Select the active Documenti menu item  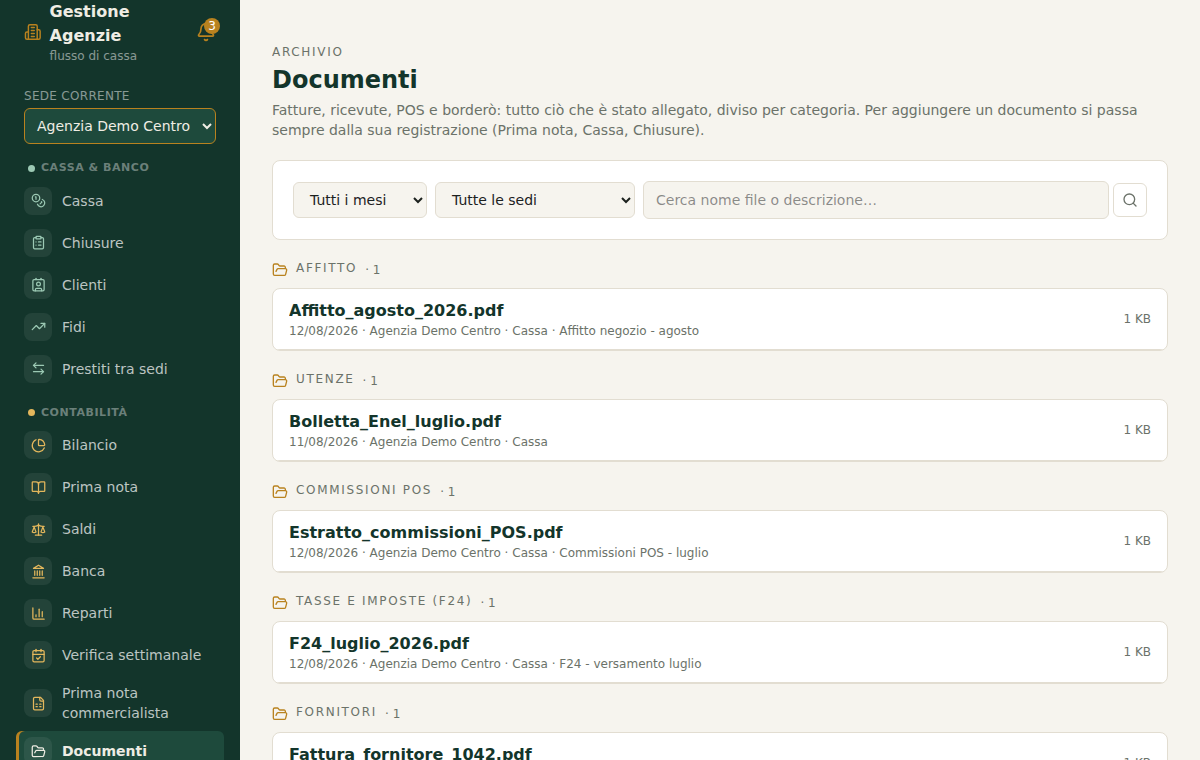[x=120, y=748]
